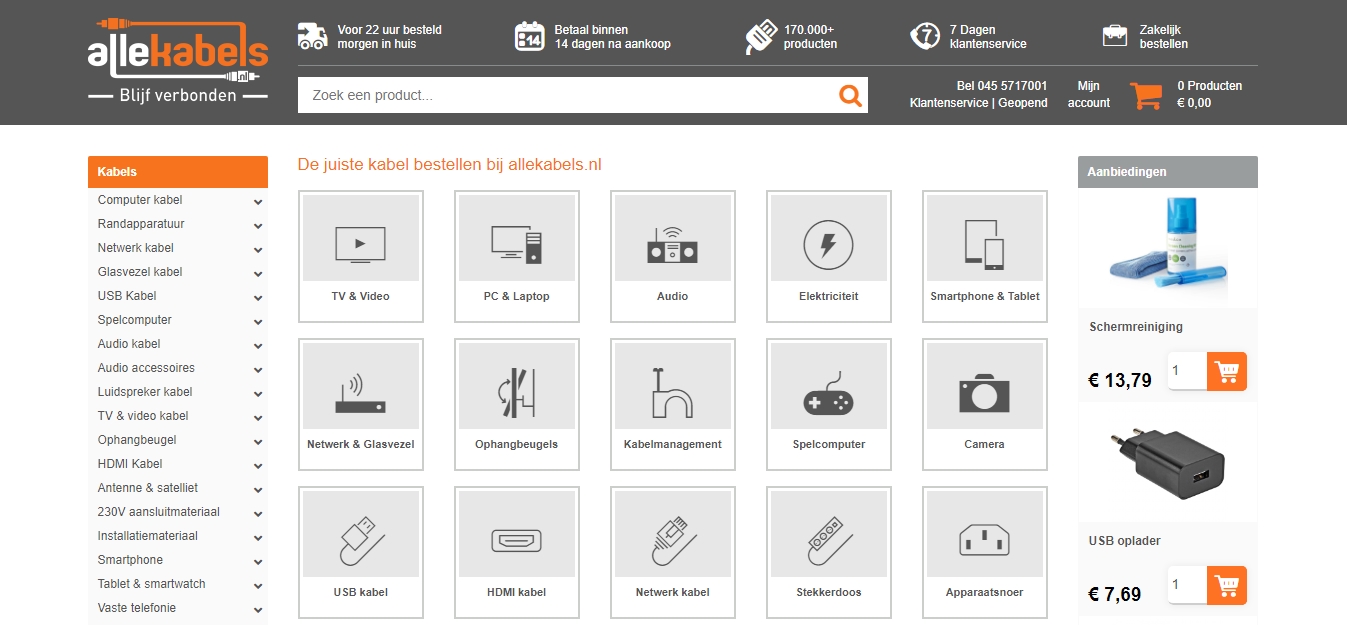
Task: Expand the Randapparatuur menu chevron
Action: (258, 225)
